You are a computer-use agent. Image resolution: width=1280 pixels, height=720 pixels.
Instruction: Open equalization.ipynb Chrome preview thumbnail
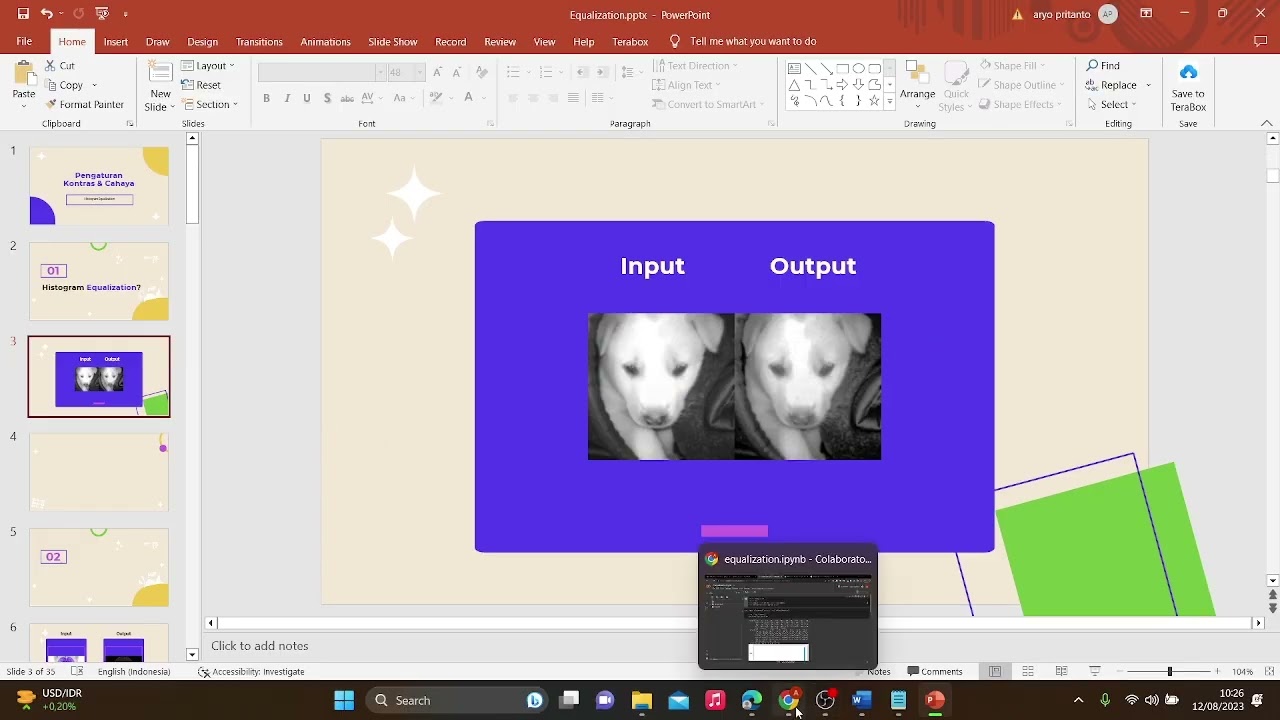(x=788, y=608)
